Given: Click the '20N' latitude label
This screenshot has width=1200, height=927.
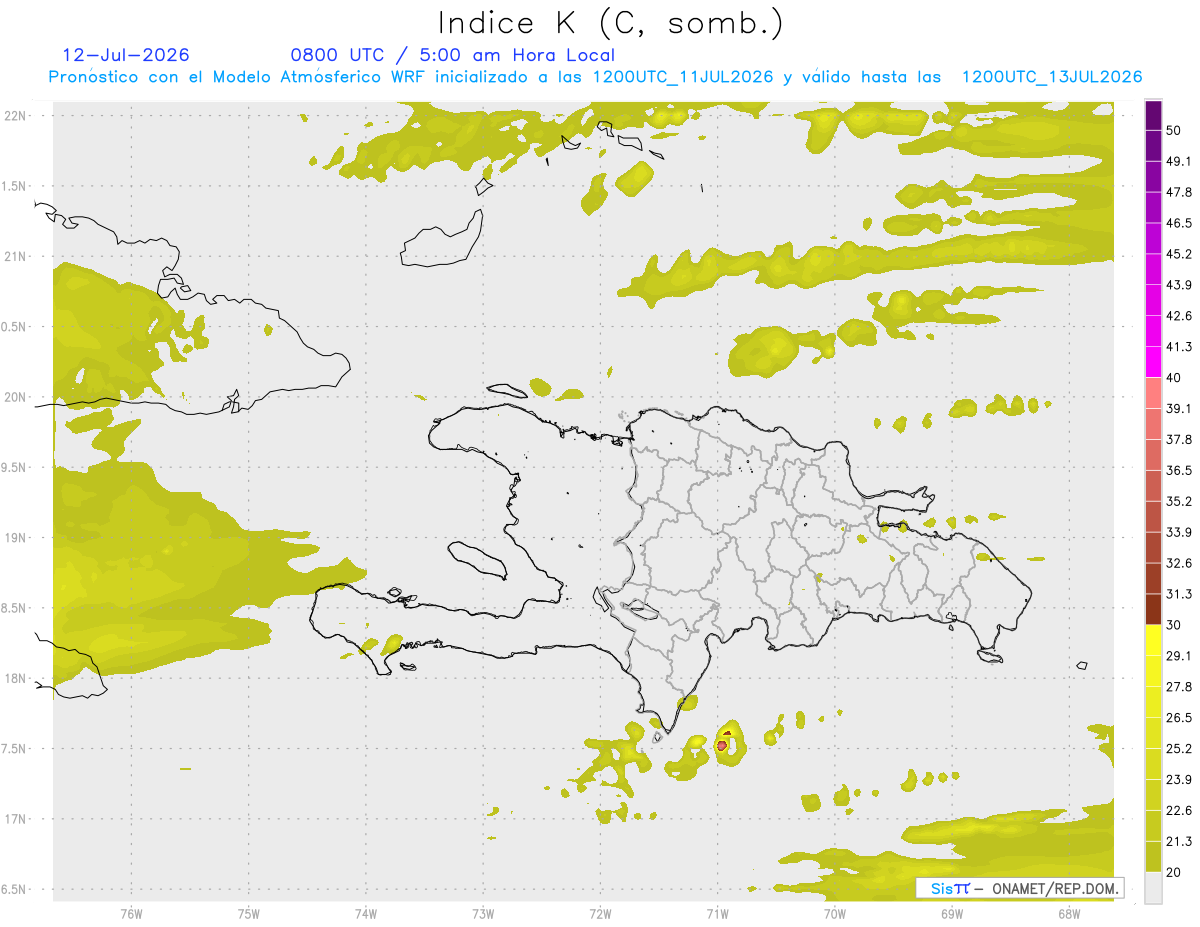Looking at the screenshot, I should (16, 397).
